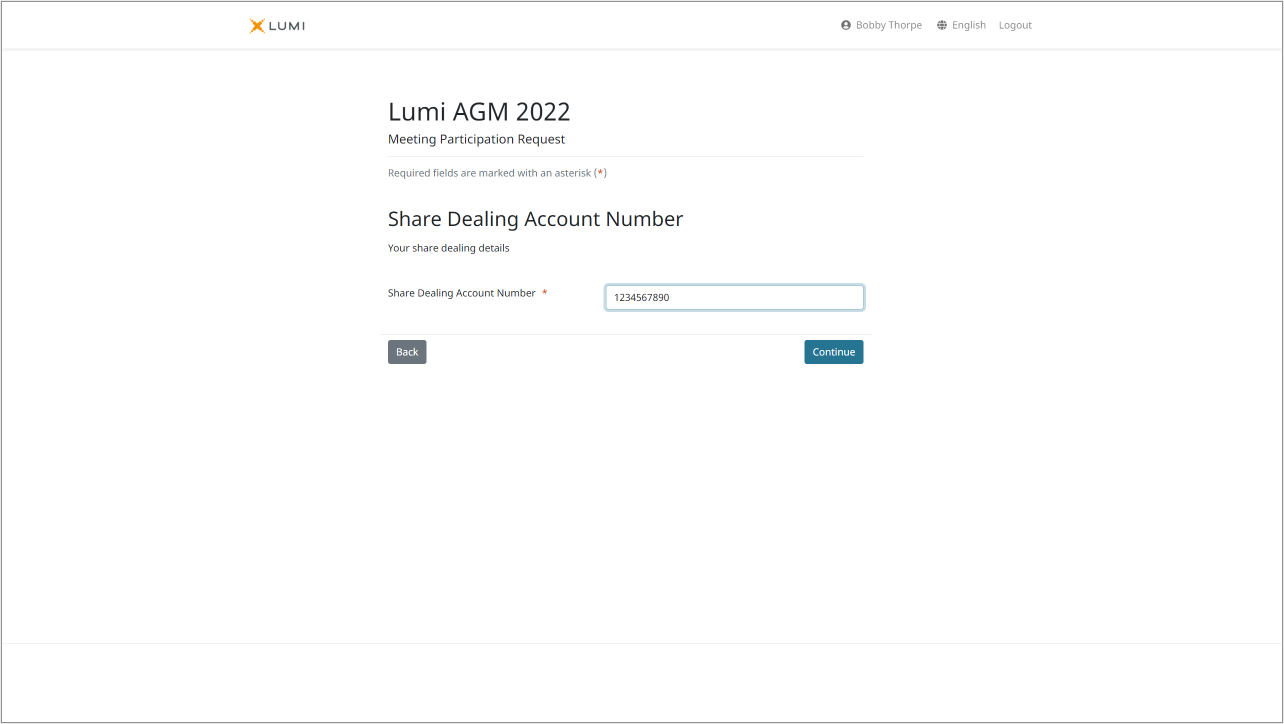Open account options via Bobby Thorpe
Image resolution: width=1284 pixels, height=724 pixels.
point(888,24)
